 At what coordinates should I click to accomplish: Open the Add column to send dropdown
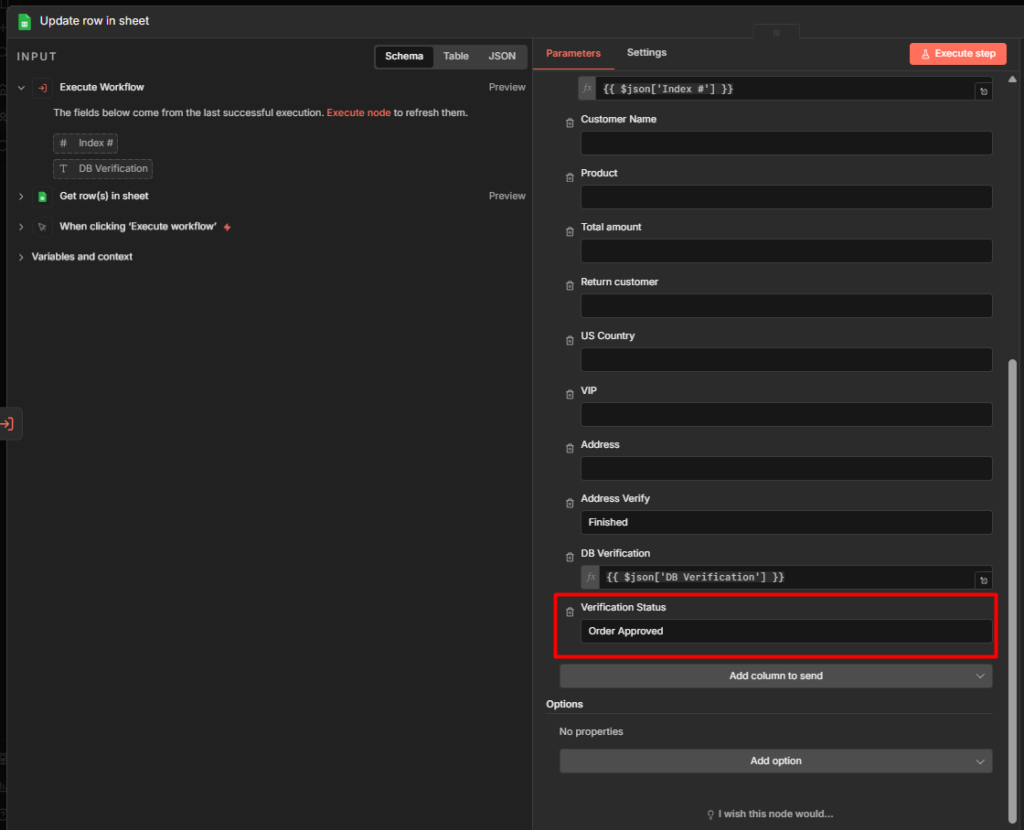(x=775, y=675)
